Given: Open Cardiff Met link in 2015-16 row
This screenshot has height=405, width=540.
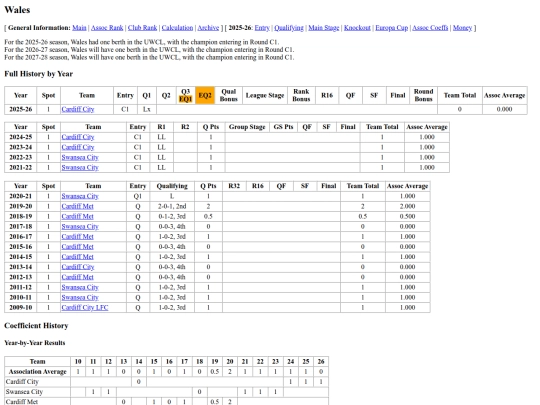Looking at the screenshot, I should coord(77,247).
